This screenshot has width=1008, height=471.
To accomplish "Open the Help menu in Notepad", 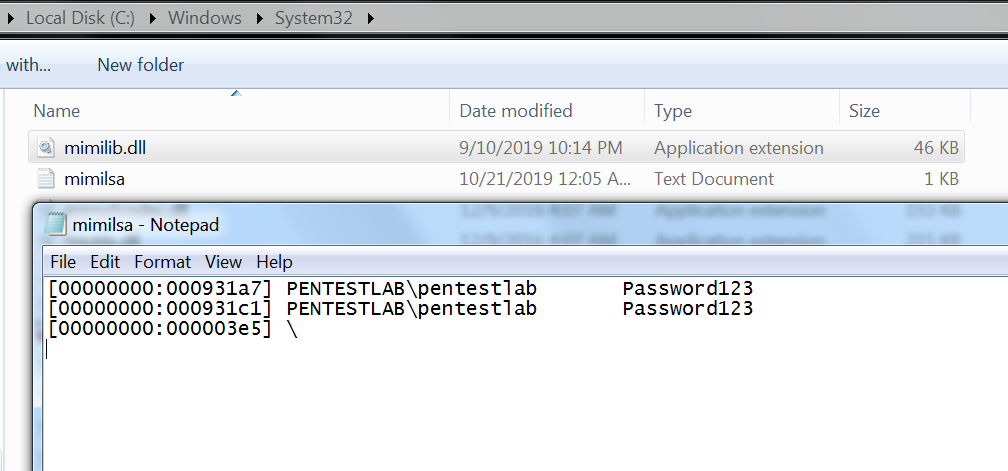I will [274, 262].
